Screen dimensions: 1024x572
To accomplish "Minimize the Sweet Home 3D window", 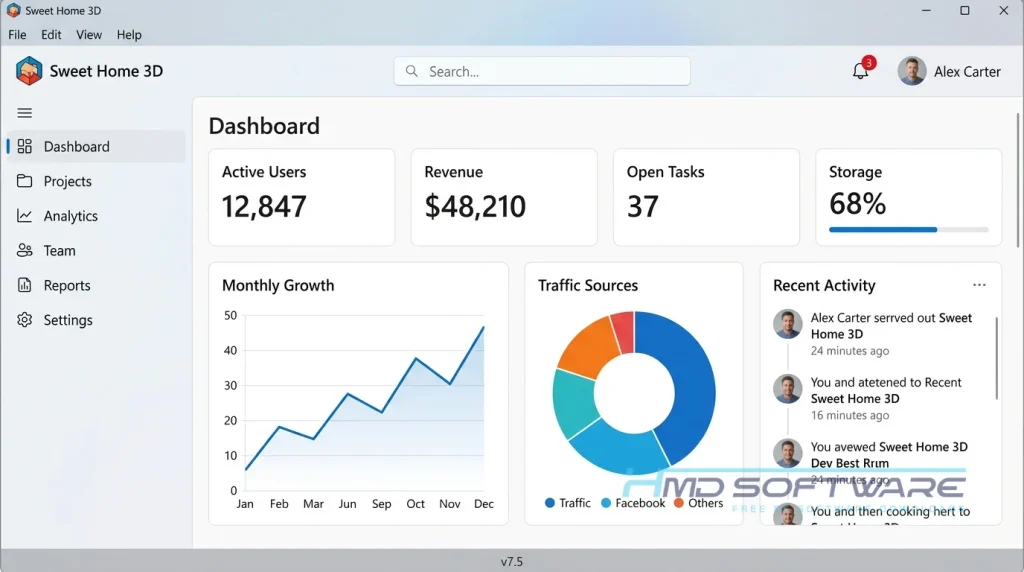I will pyautogui.click(x=926, y=10).
